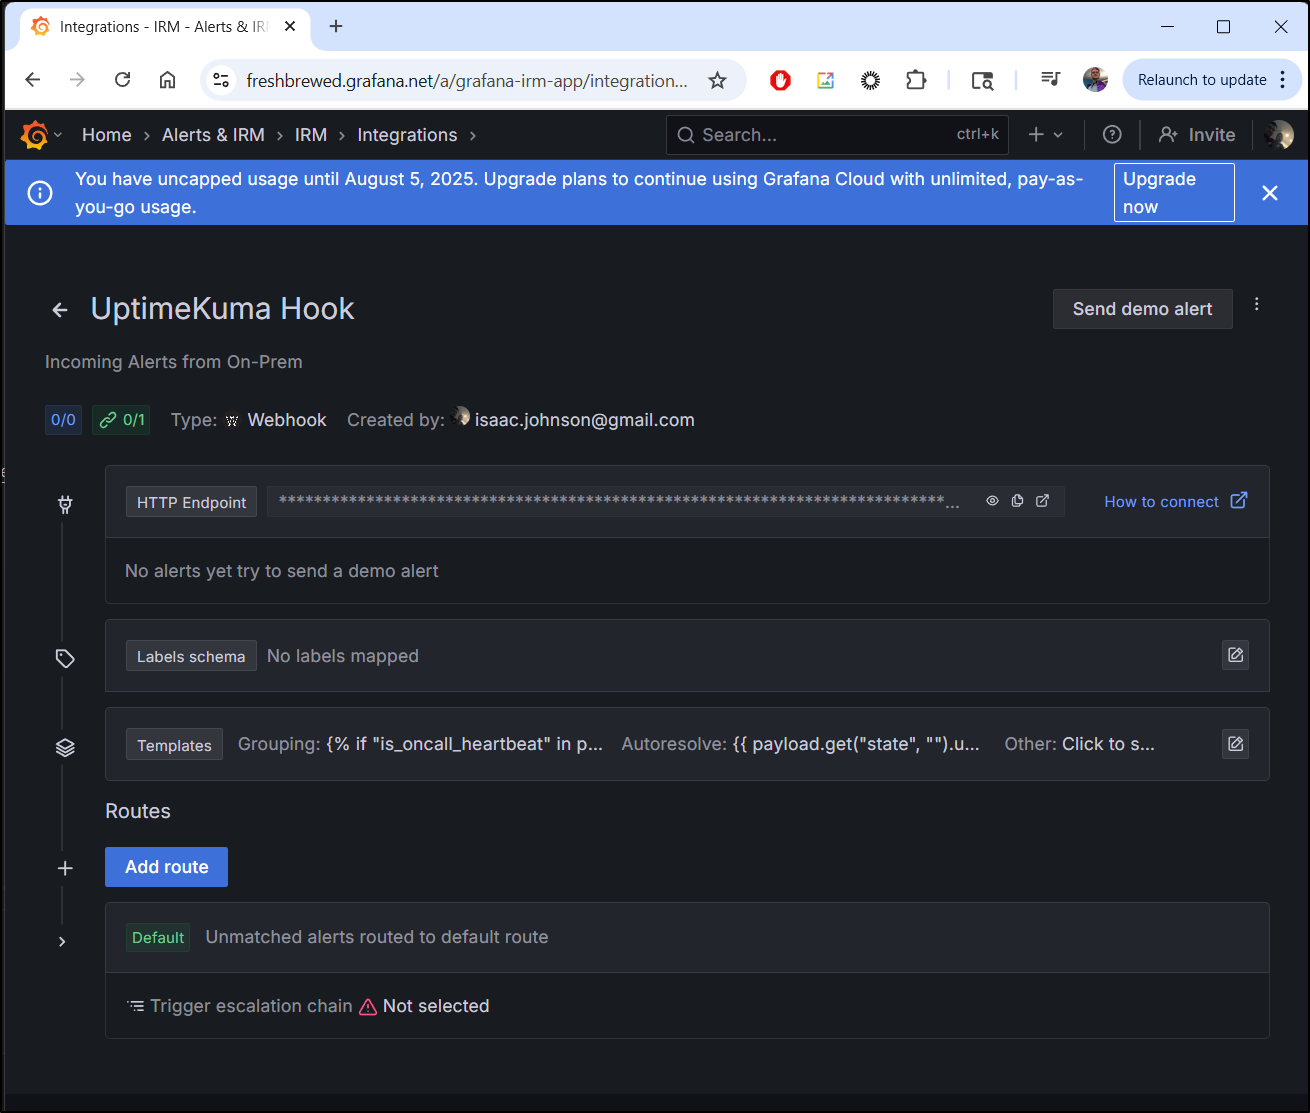Click the tab search extension icon
The image size is (1310, 1113).
pyautogui.click(x=983, y=80)
